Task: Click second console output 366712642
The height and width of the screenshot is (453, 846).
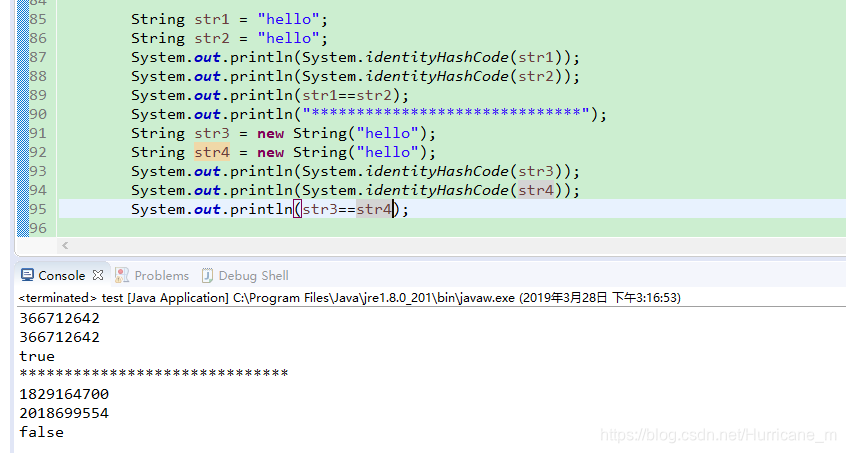Action: [59, 337]
